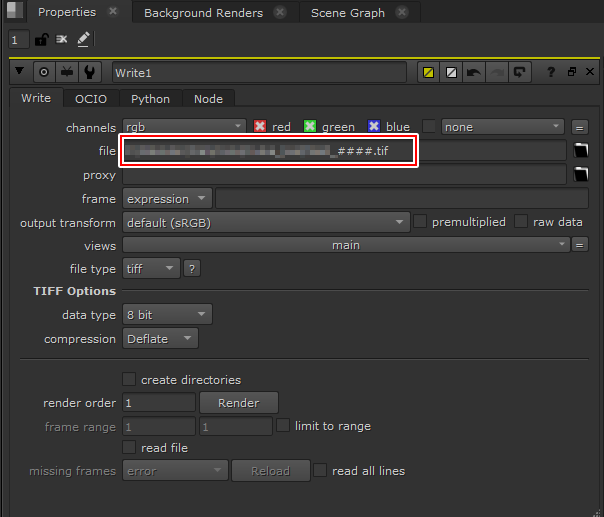The width and height of the screenshot is (604, 517).
Task: Open the output transform dropdown
Action: 266,222
